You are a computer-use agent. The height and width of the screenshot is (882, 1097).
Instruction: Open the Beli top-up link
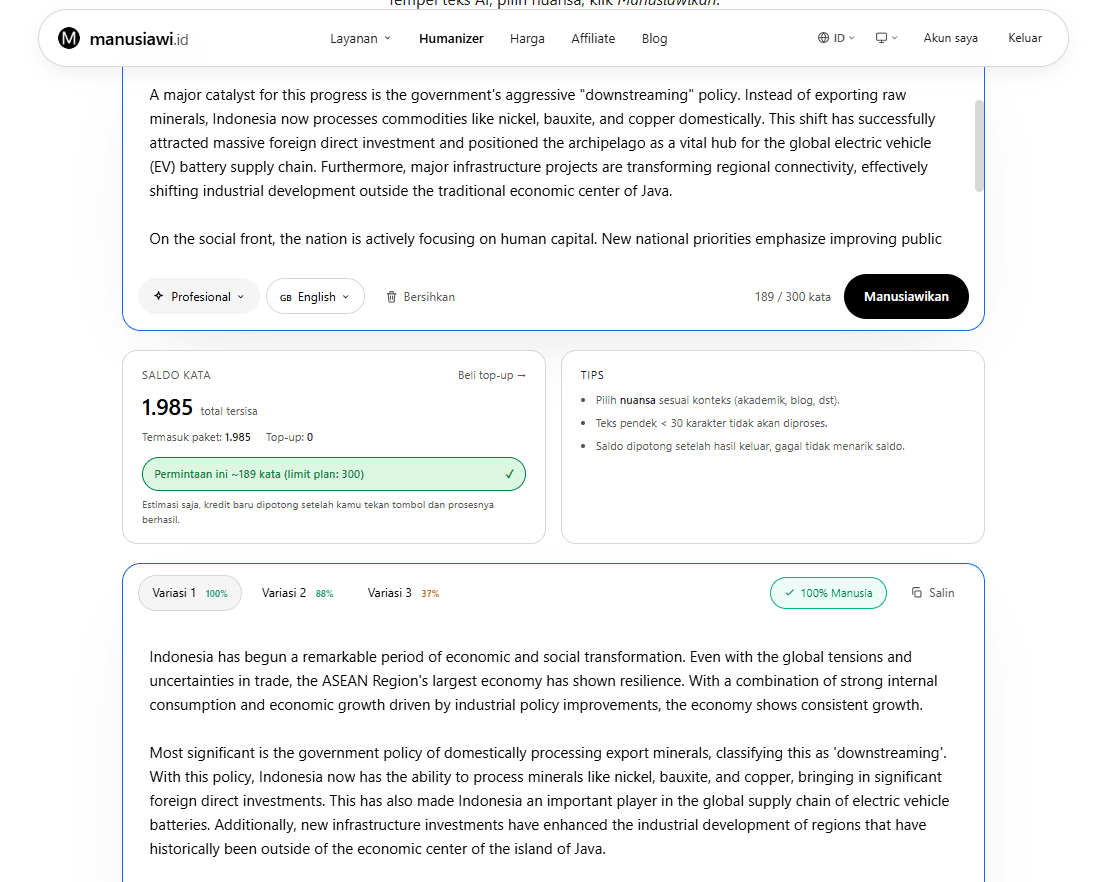[492, 375]
